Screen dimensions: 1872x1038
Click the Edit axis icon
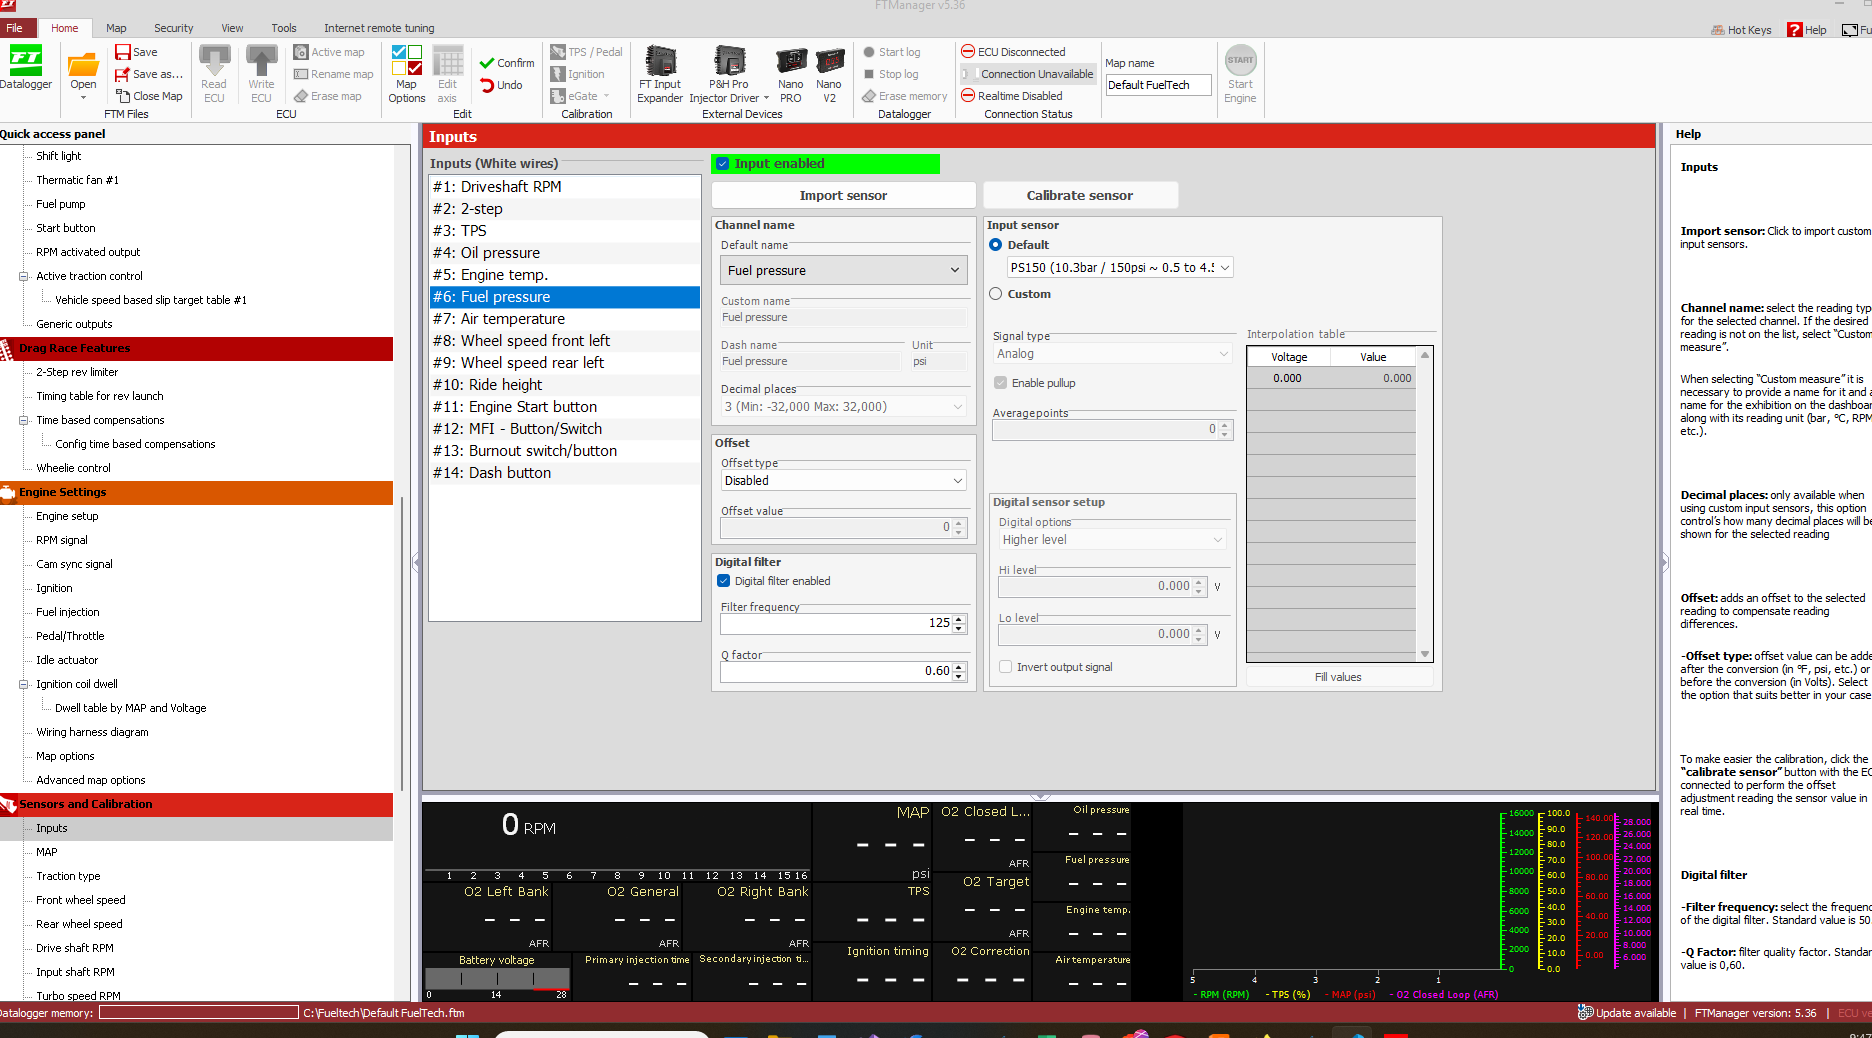click(x=447, y=74)
